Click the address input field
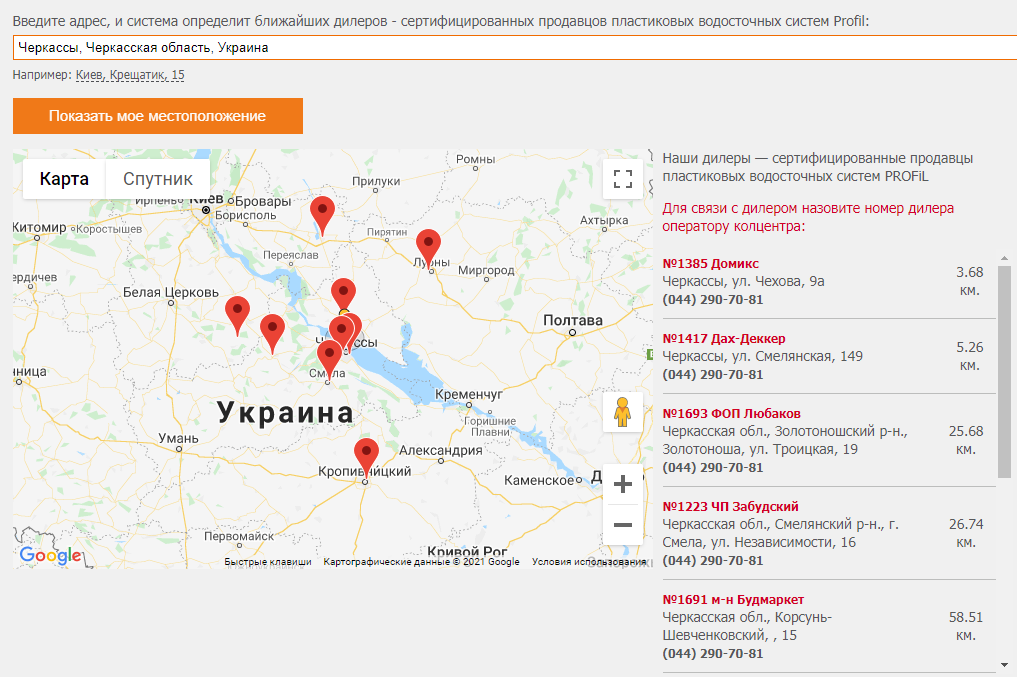 (x=514, y=47)
